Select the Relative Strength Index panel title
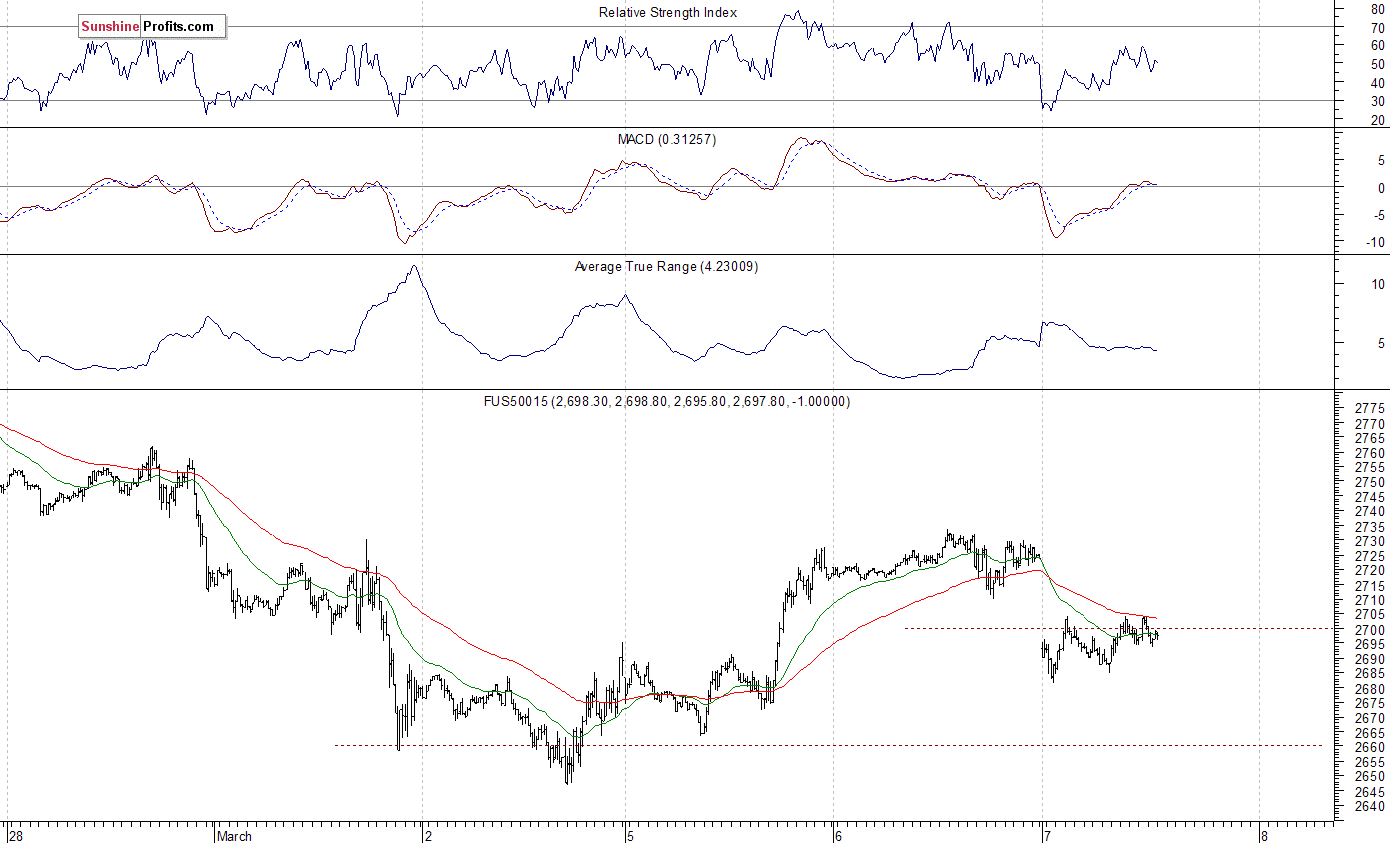 click(668, 12)
